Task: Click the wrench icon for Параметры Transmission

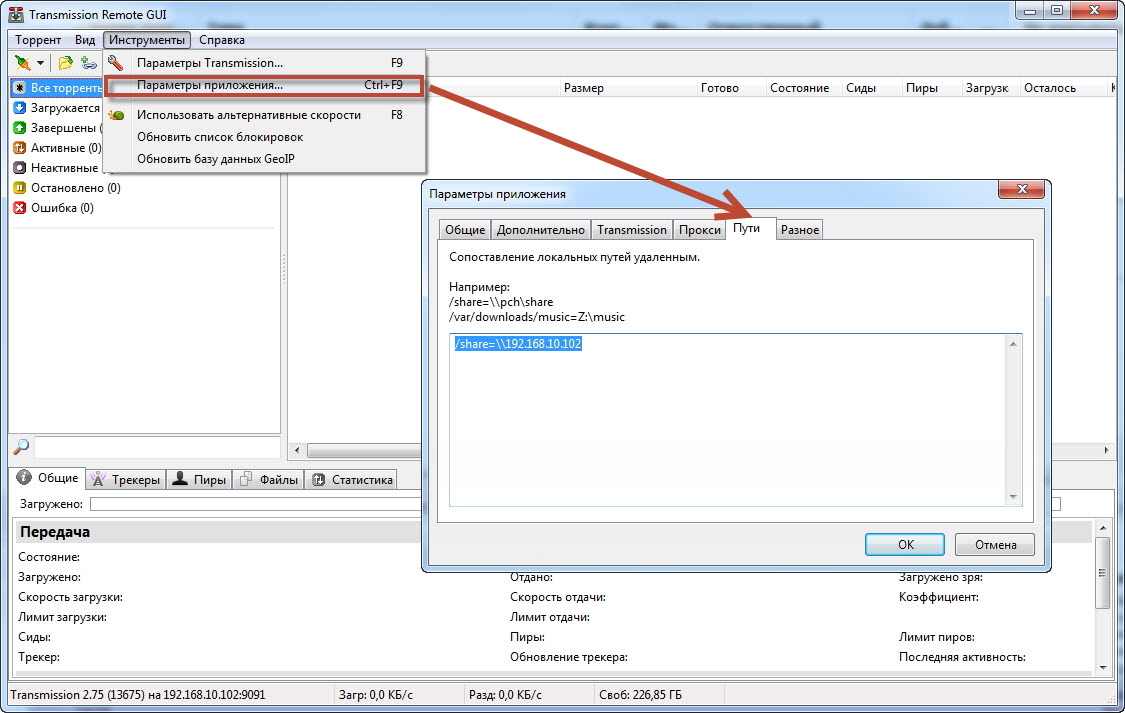Action: (x=116, y=63)
